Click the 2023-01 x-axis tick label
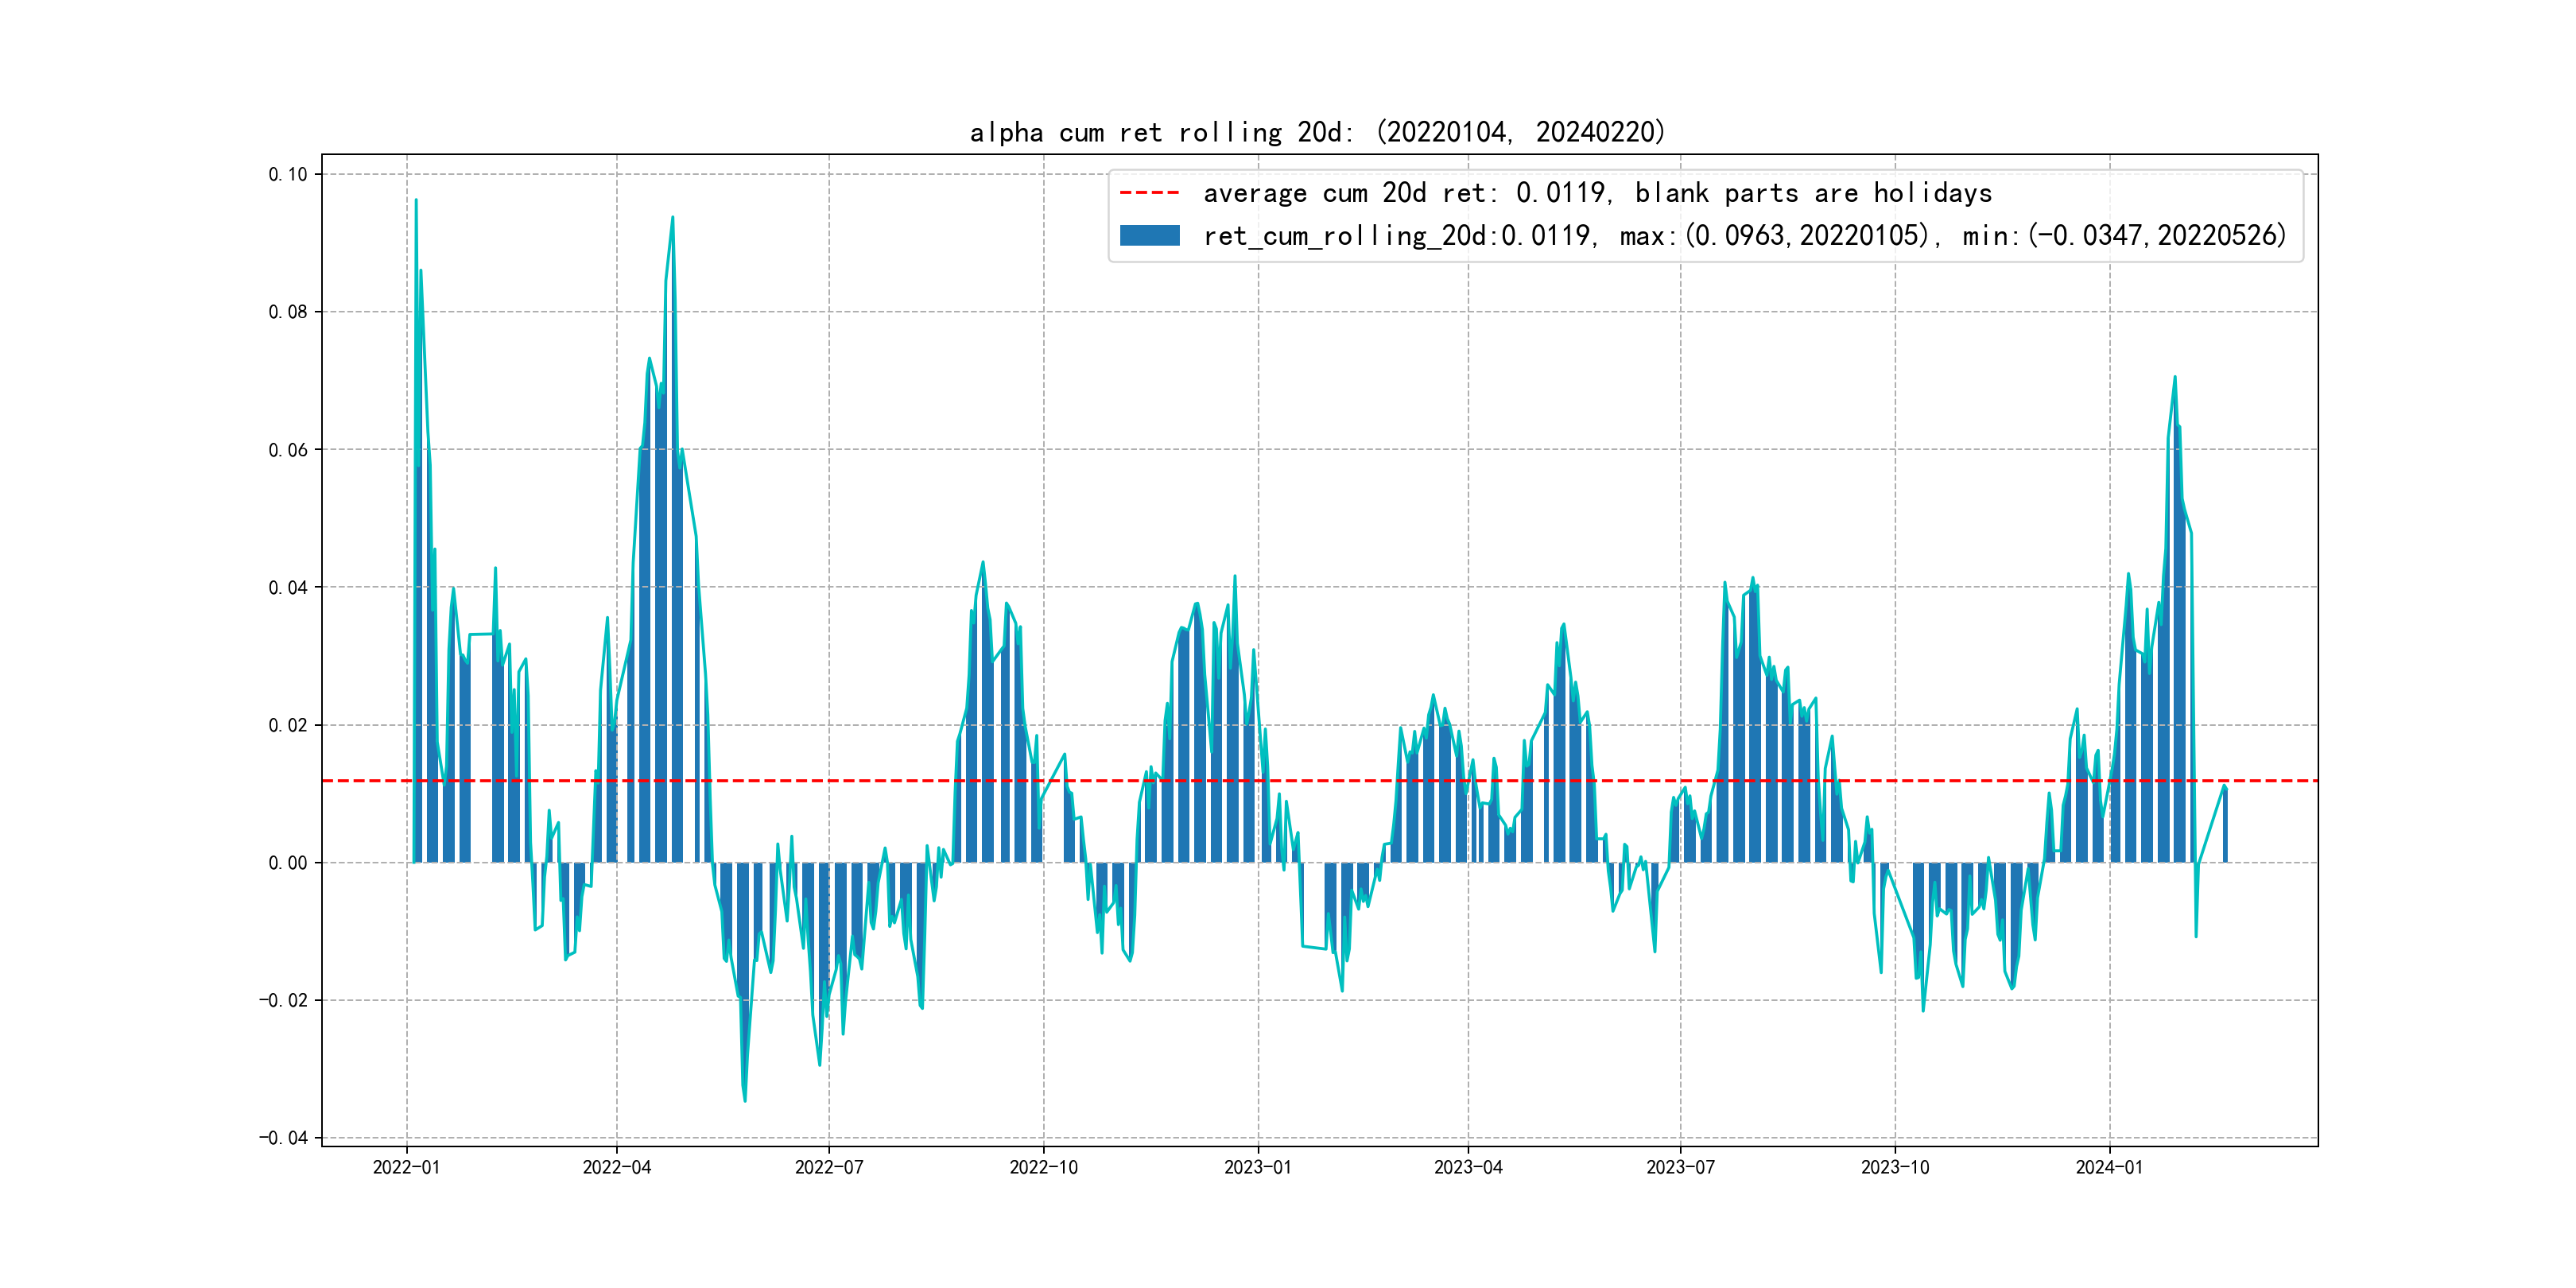The height and width of the screenshot is (1288, 2576). [x=1258, y=1167]
